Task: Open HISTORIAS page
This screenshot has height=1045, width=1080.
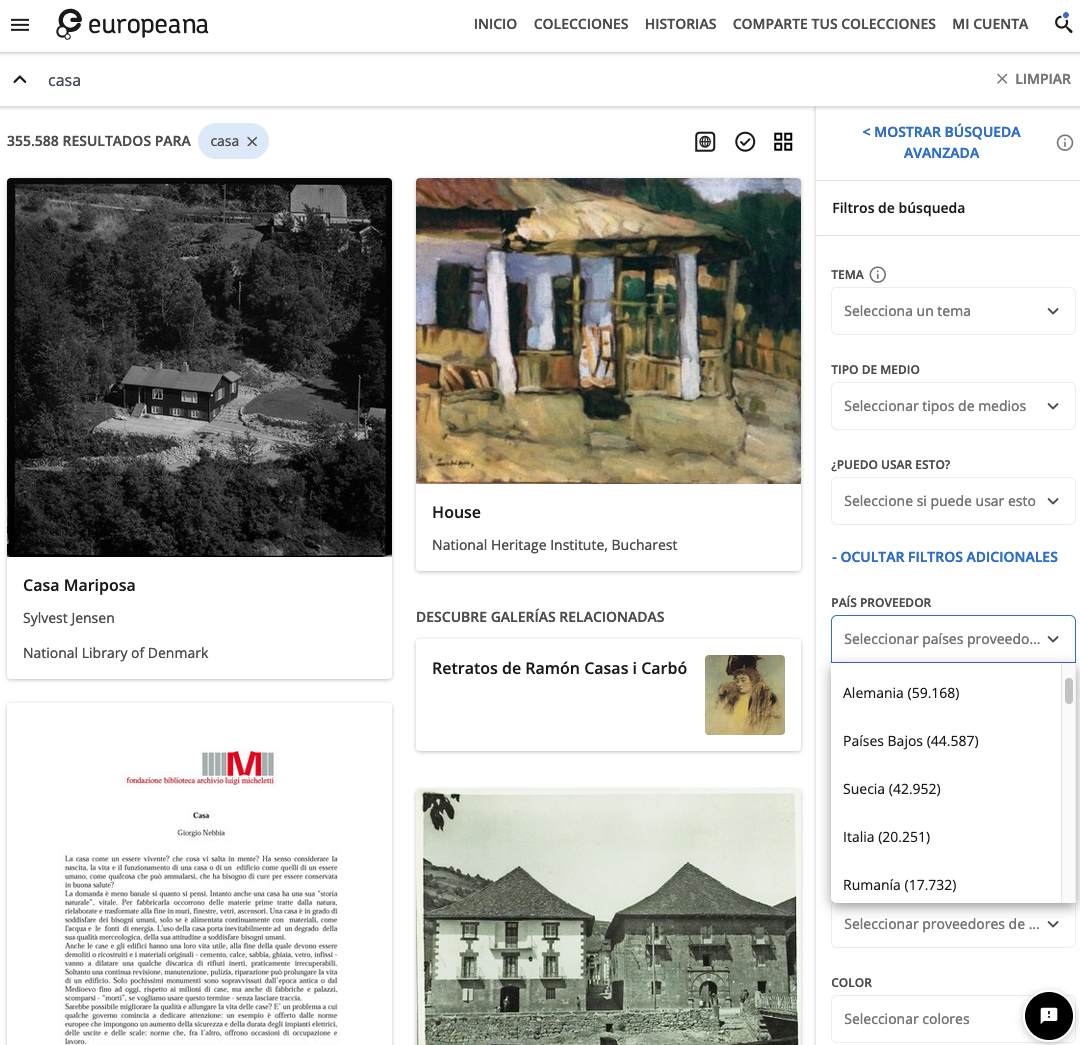Action: (x=681, y=24)
